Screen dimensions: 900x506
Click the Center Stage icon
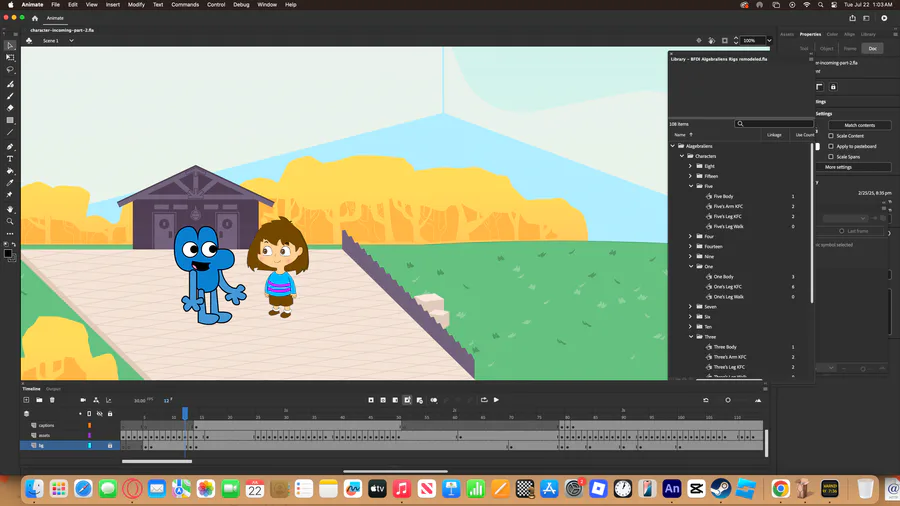click(x=699, y=40)
